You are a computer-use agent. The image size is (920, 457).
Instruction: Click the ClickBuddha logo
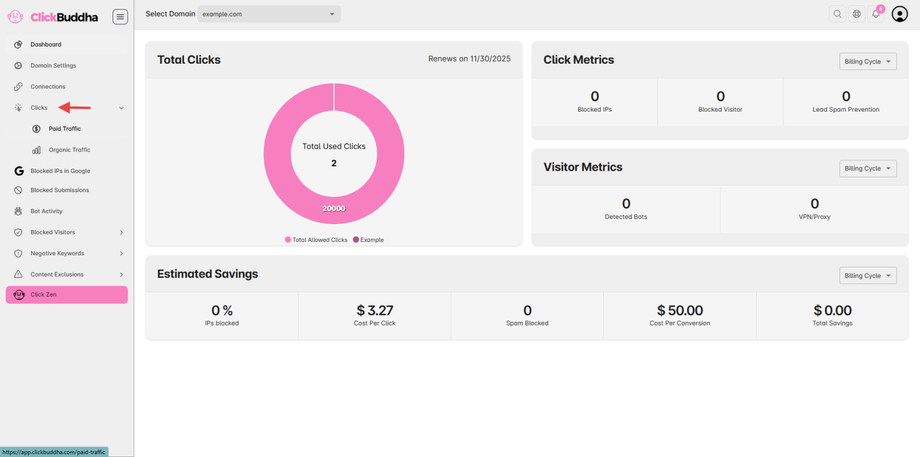53,17
